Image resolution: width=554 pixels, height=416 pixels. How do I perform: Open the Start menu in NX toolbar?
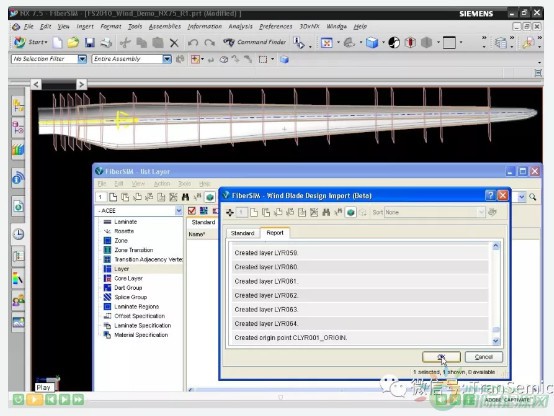[30, 42]
